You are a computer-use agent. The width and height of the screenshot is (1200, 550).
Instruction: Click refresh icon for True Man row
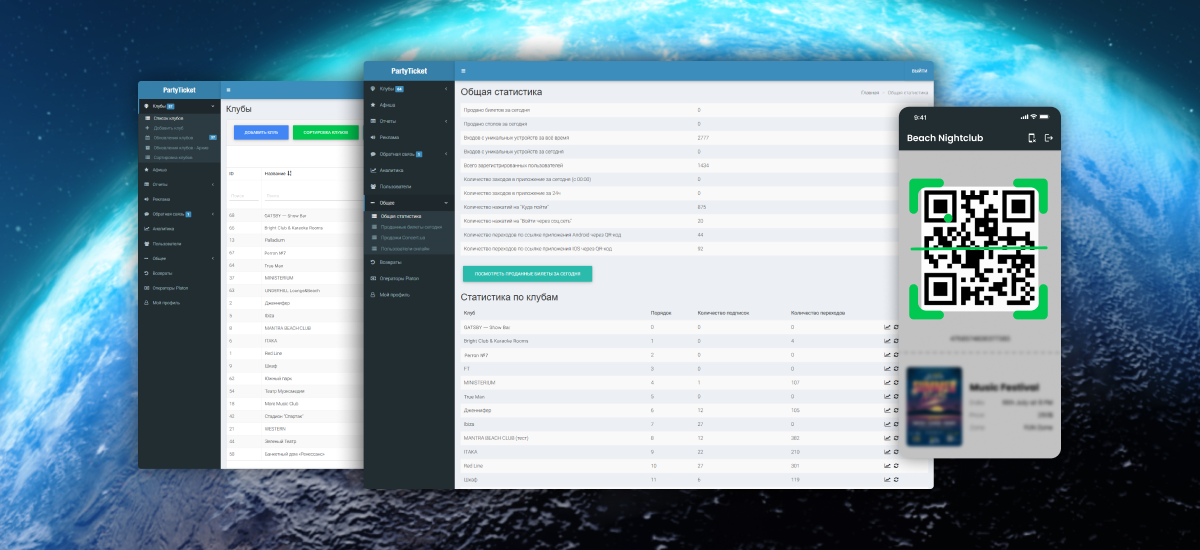pos(896,397)
